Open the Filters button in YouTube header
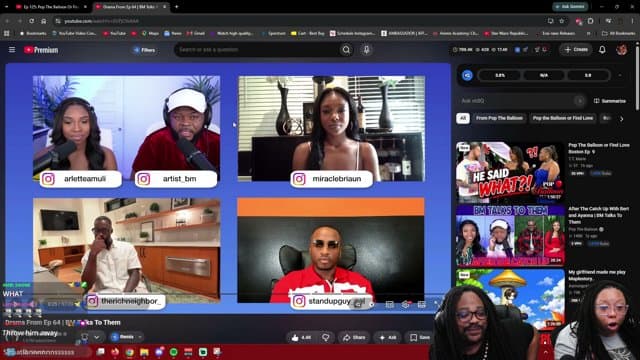 click(x=144, y=50)
